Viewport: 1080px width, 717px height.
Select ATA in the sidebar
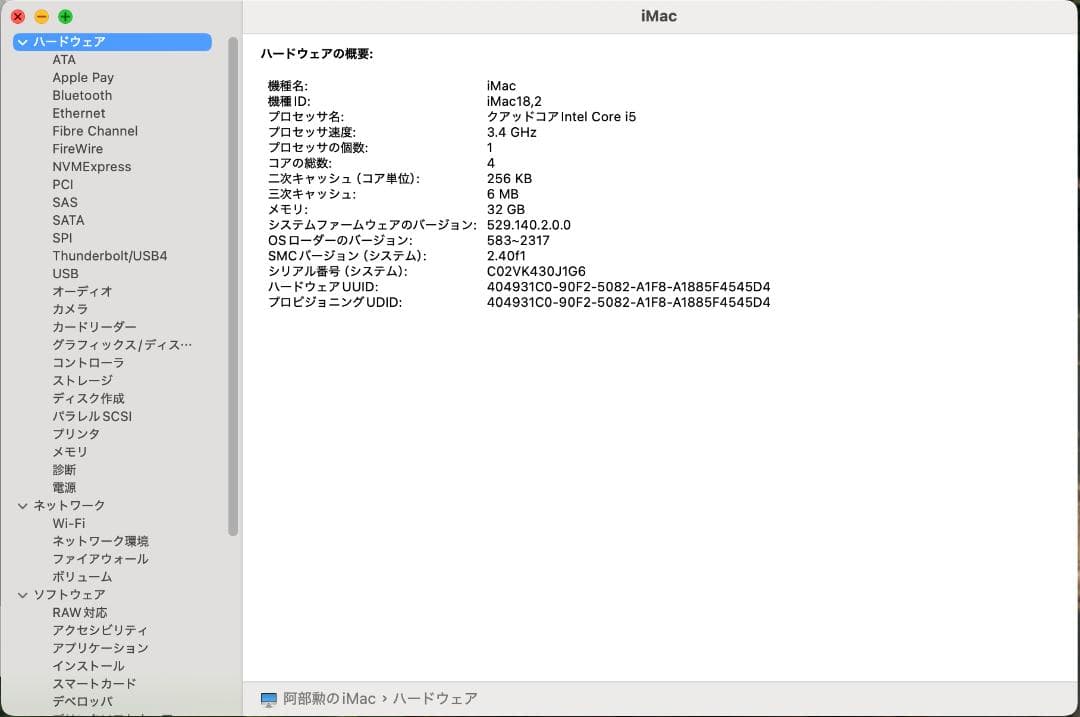[64, 59]
